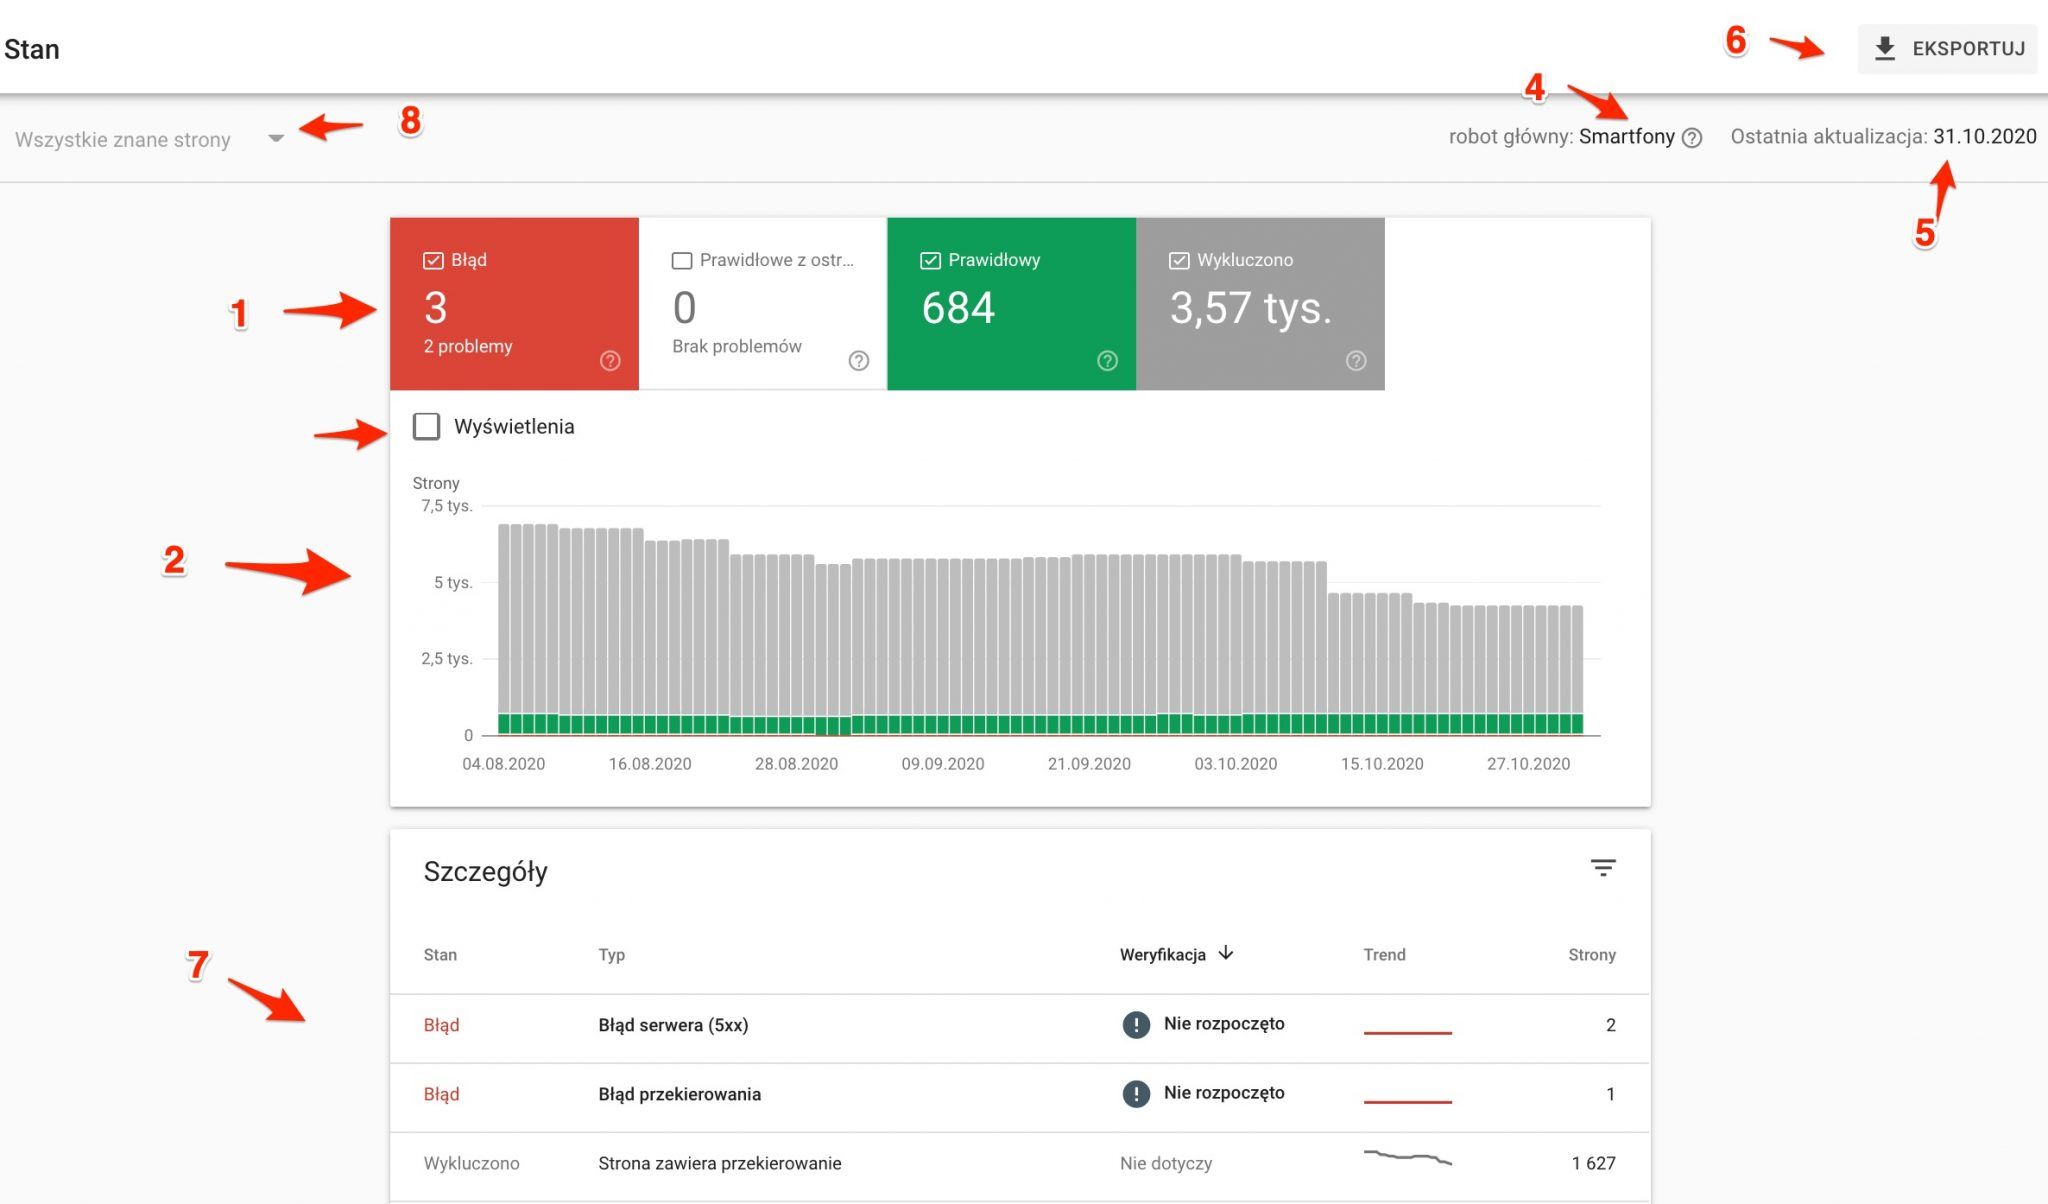The image size is (2048, 1204).
Task: Click 'Nie rozpoczęto' in Błąd przekierowania row
Action: tap(1224, 1093)
